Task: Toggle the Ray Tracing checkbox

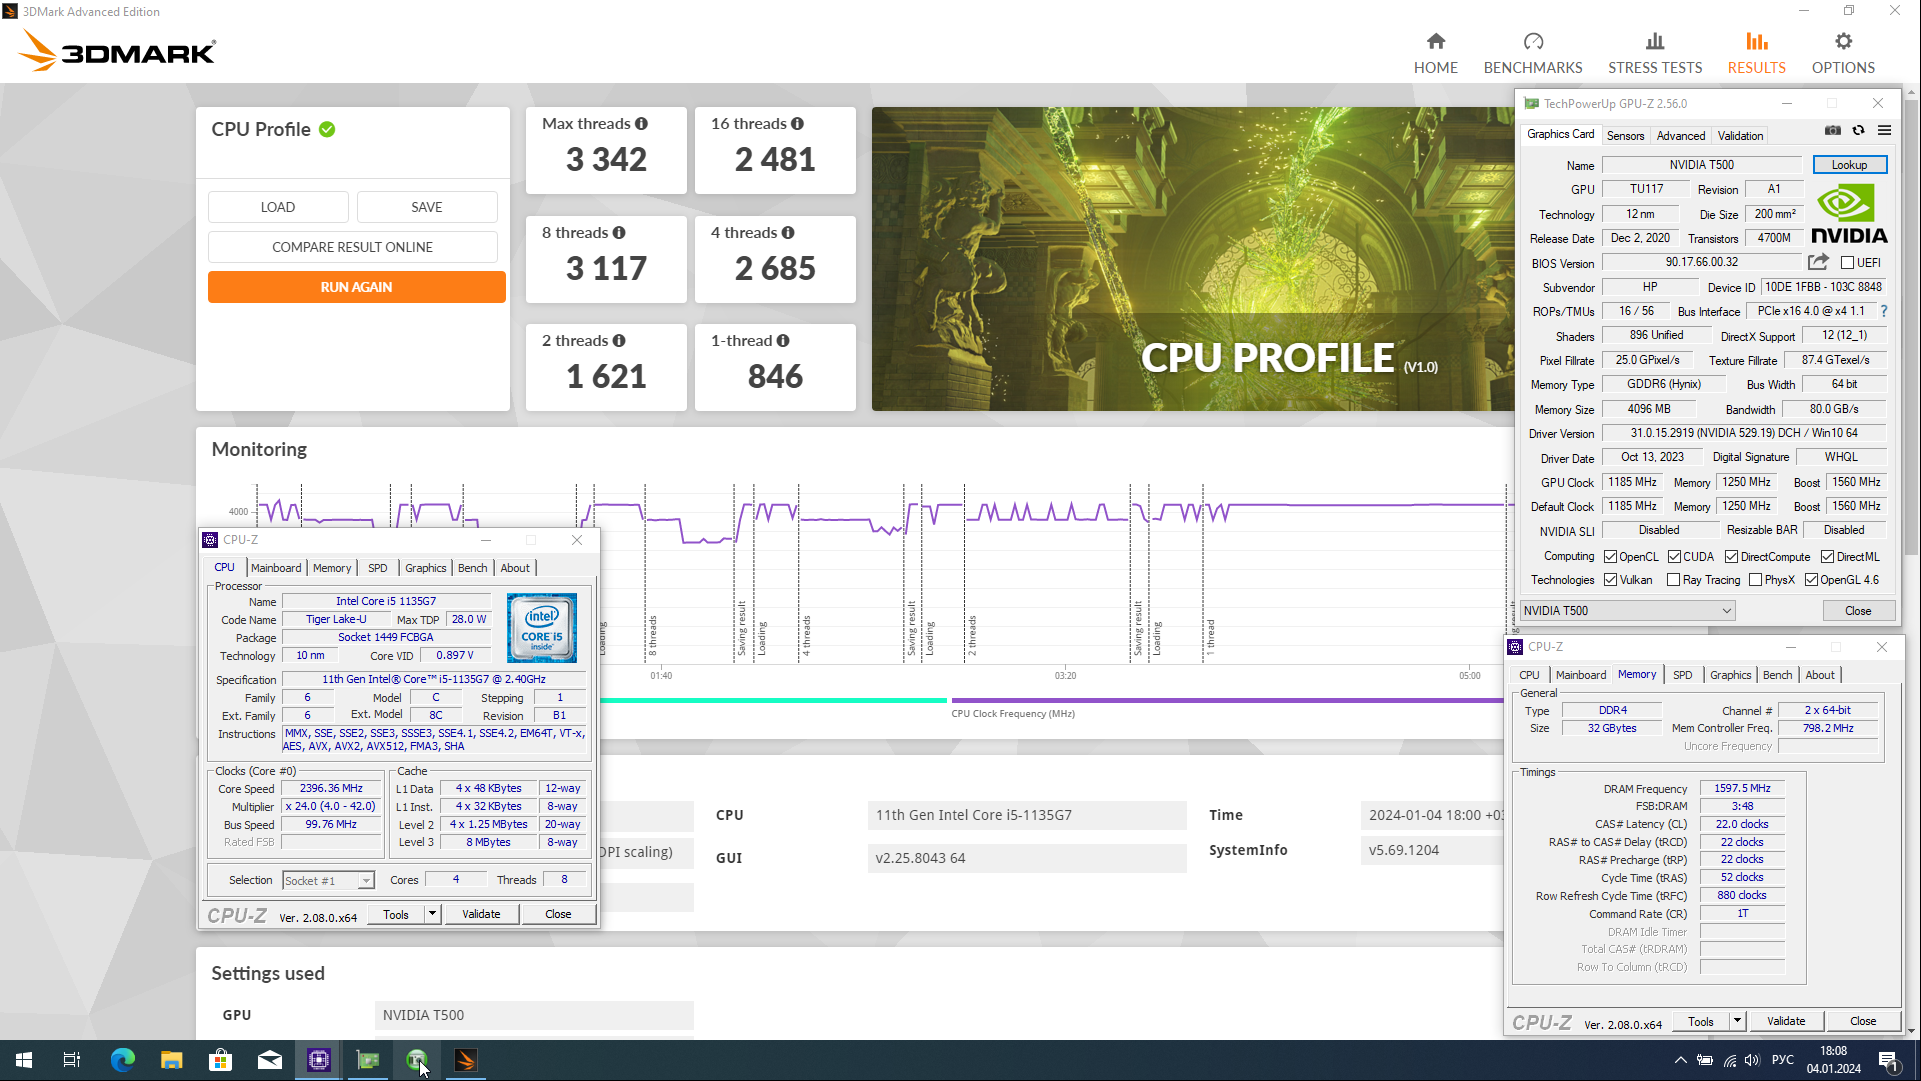Action: [x=1673, y=580]
